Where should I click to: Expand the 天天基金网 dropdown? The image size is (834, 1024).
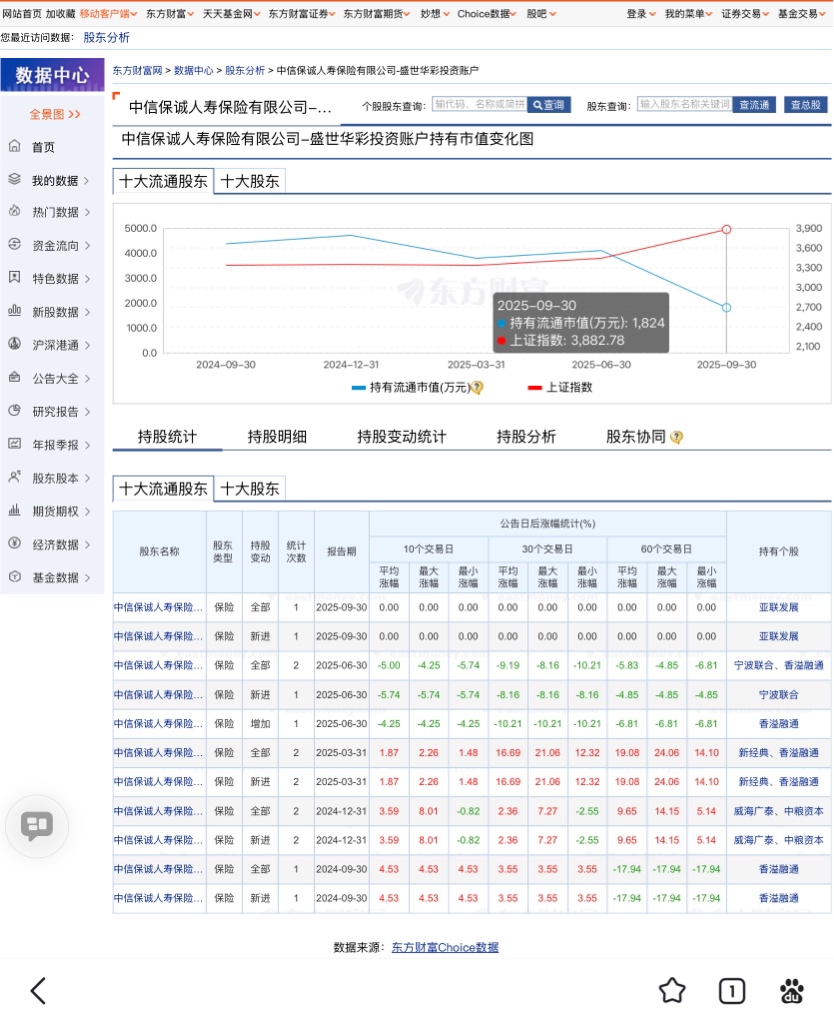click(231, 13)
